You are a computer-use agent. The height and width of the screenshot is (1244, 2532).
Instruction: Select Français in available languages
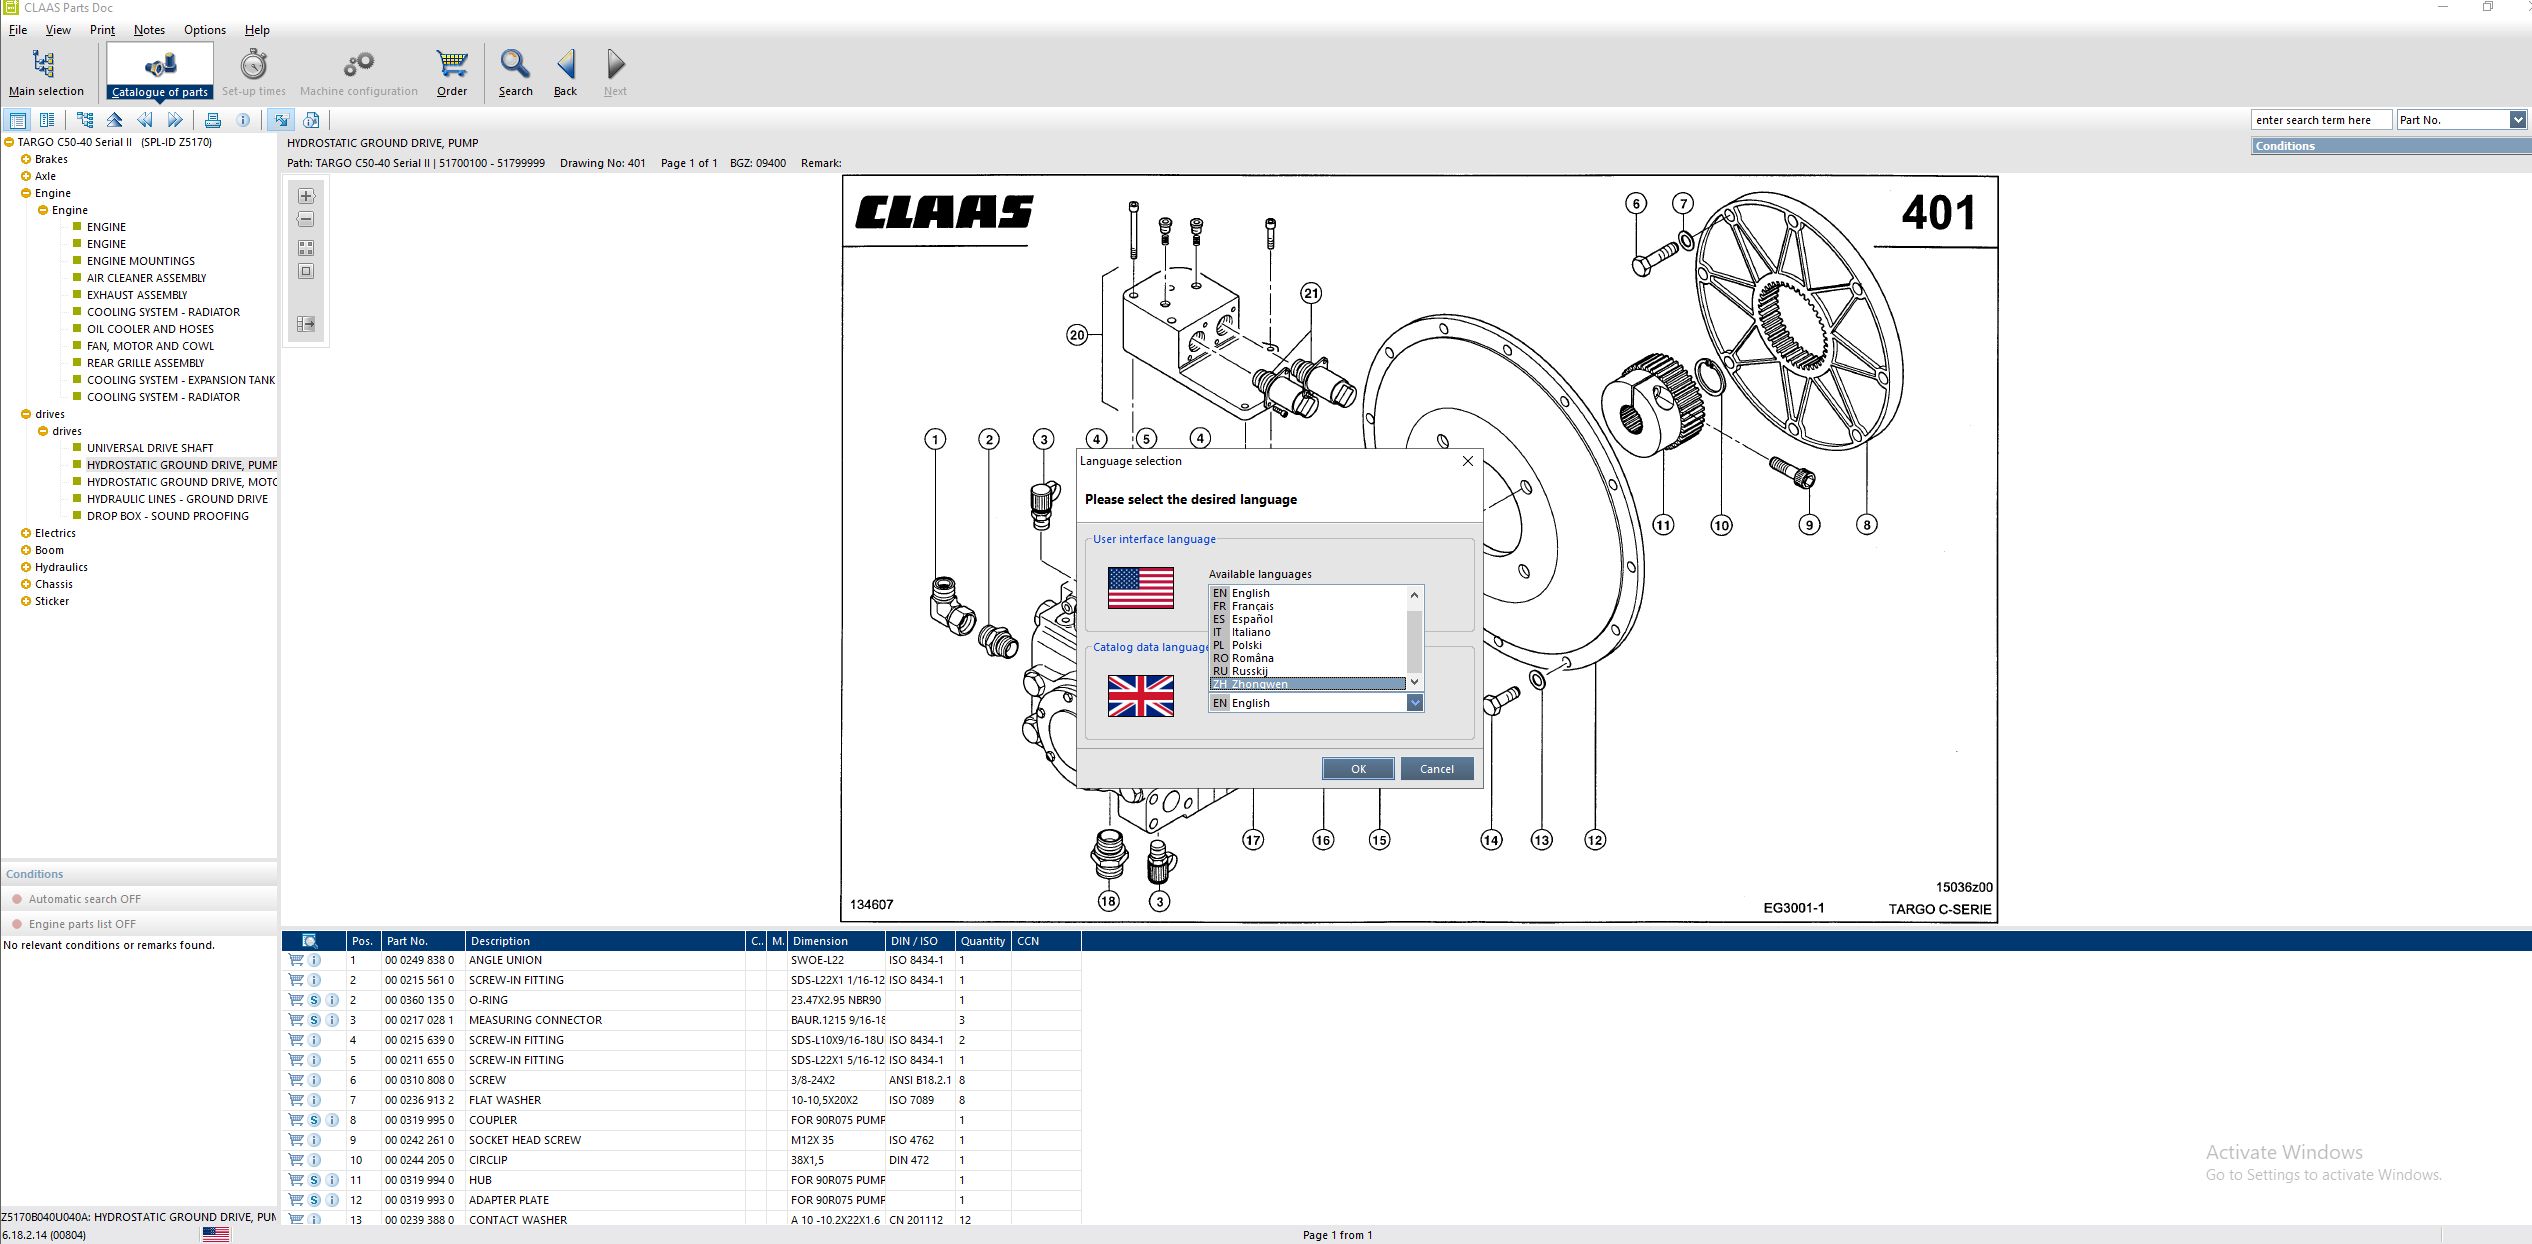pos(1306,606)
